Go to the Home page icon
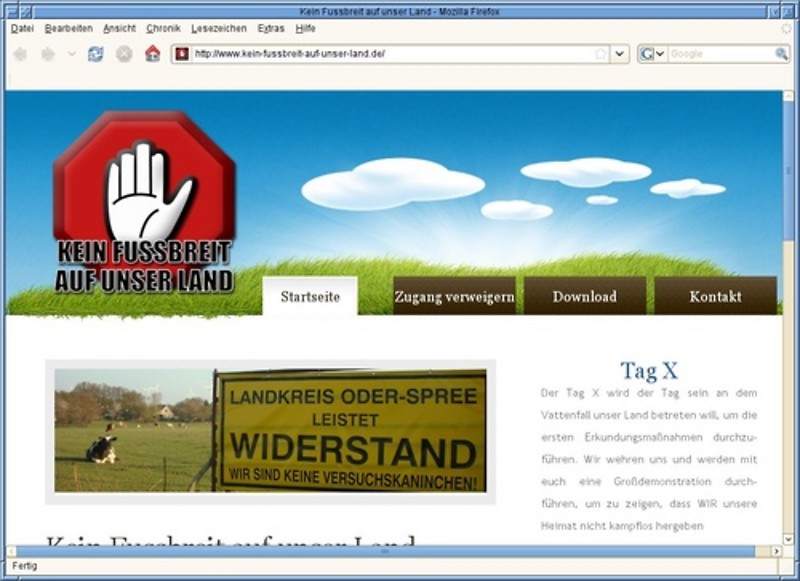Image resolution: width=800 pixels, height=581 pixels. 153,54
